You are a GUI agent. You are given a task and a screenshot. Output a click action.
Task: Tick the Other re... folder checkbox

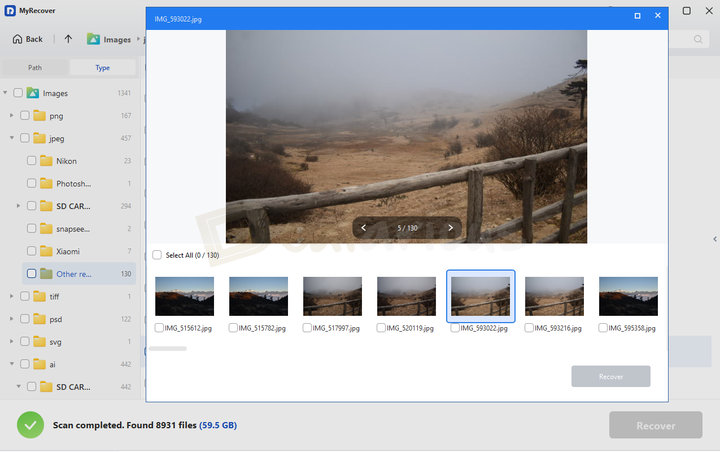point(31,273)
